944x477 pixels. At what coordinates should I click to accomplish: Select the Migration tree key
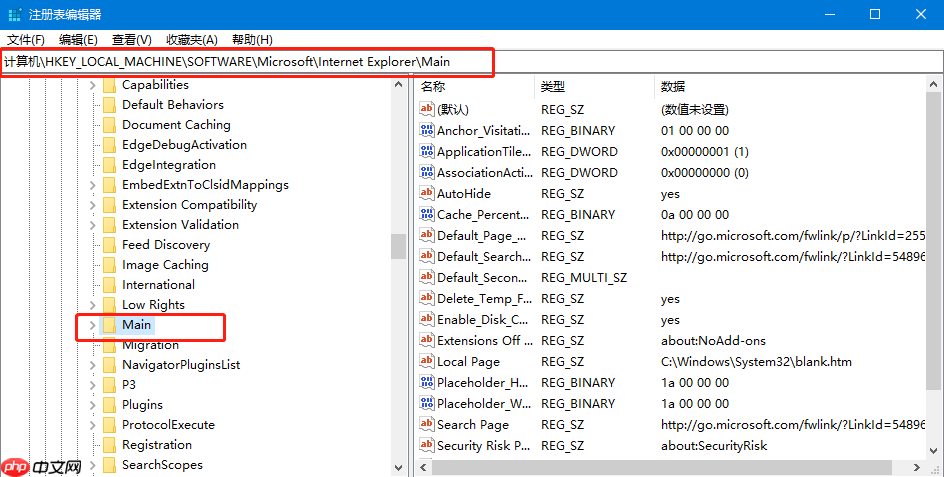(x=151, y=345)
